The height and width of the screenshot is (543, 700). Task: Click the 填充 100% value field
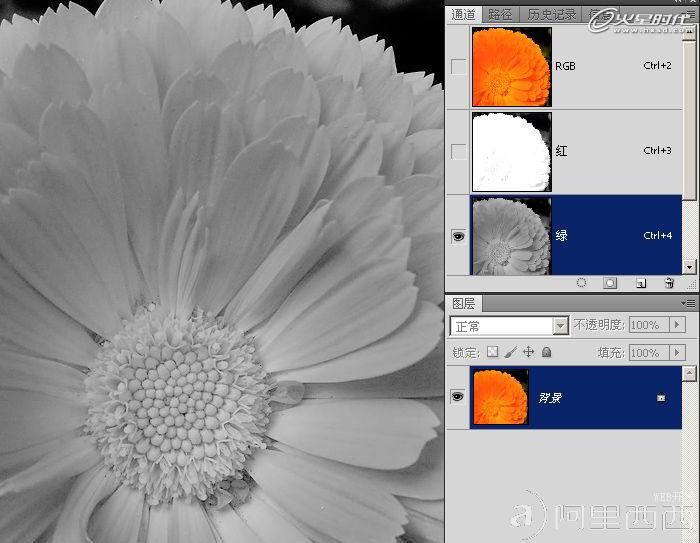point(649,353)
